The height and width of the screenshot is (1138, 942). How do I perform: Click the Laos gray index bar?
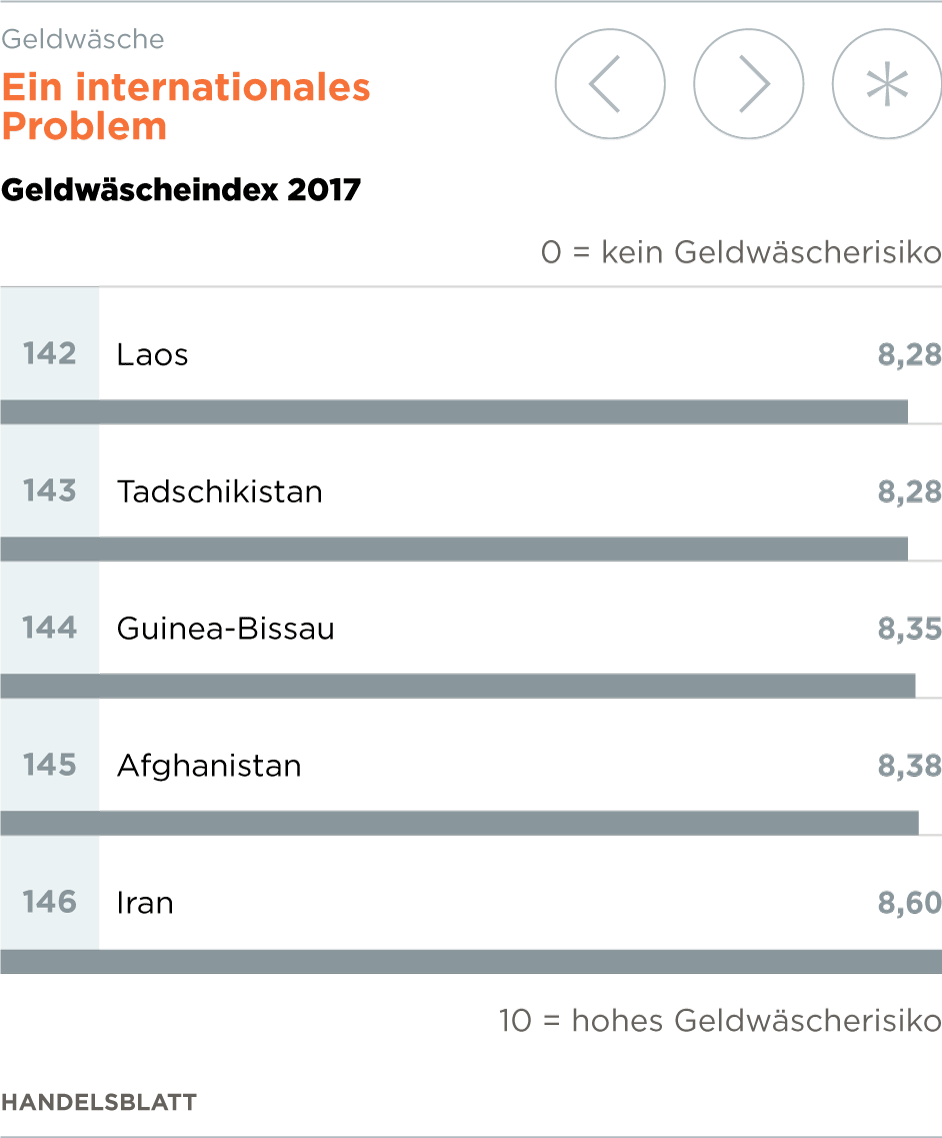pos(454,411)
